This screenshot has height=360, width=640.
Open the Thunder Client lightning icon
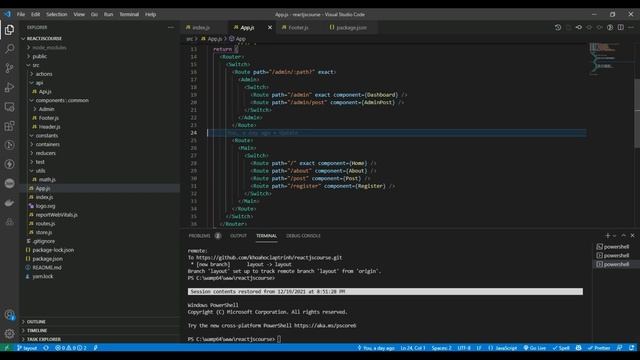click(x=9, y=164)
